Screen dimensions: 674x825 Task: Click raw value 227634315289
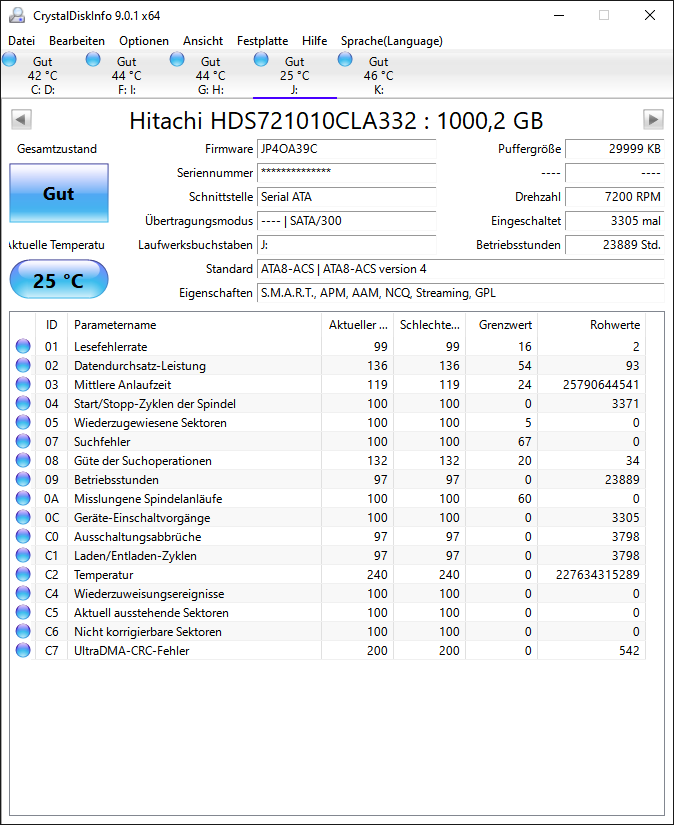point(598,575)
